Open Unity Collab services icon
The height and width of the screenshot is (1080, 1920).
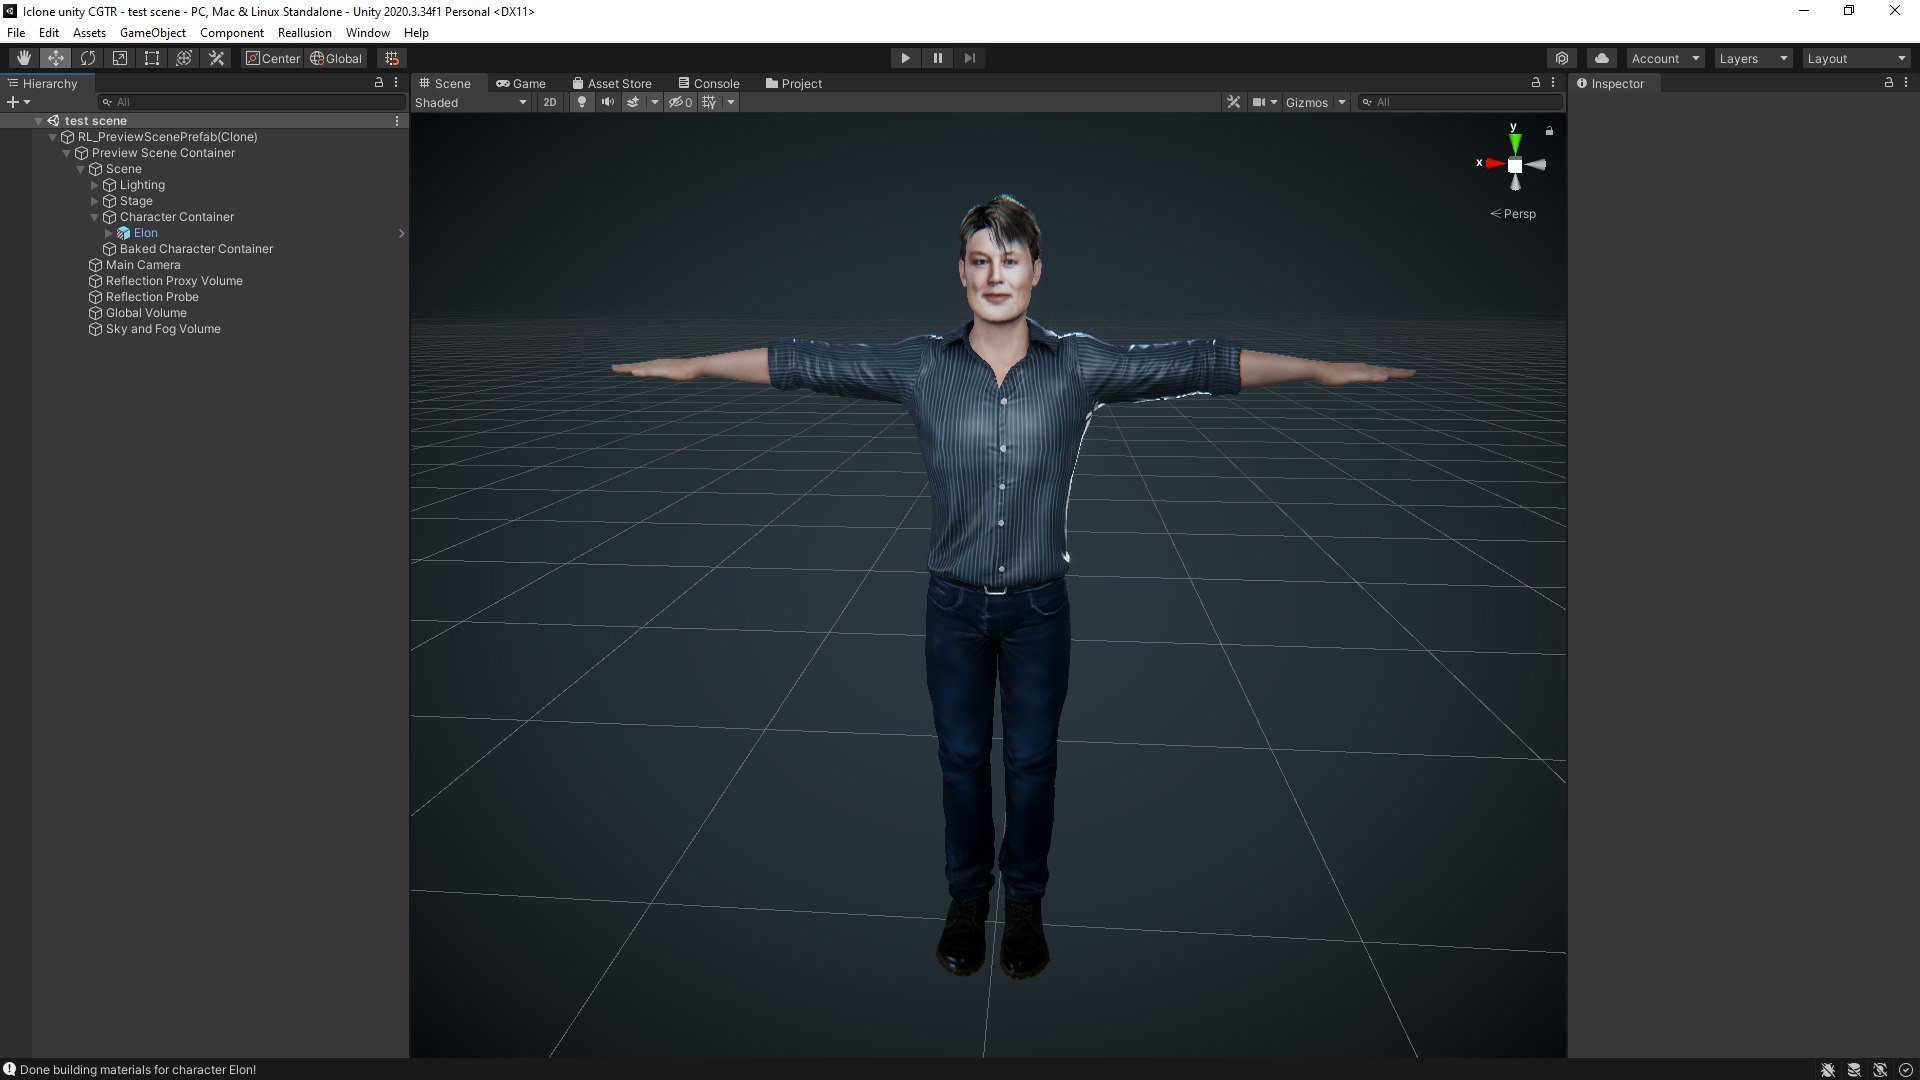(1561, 58)
